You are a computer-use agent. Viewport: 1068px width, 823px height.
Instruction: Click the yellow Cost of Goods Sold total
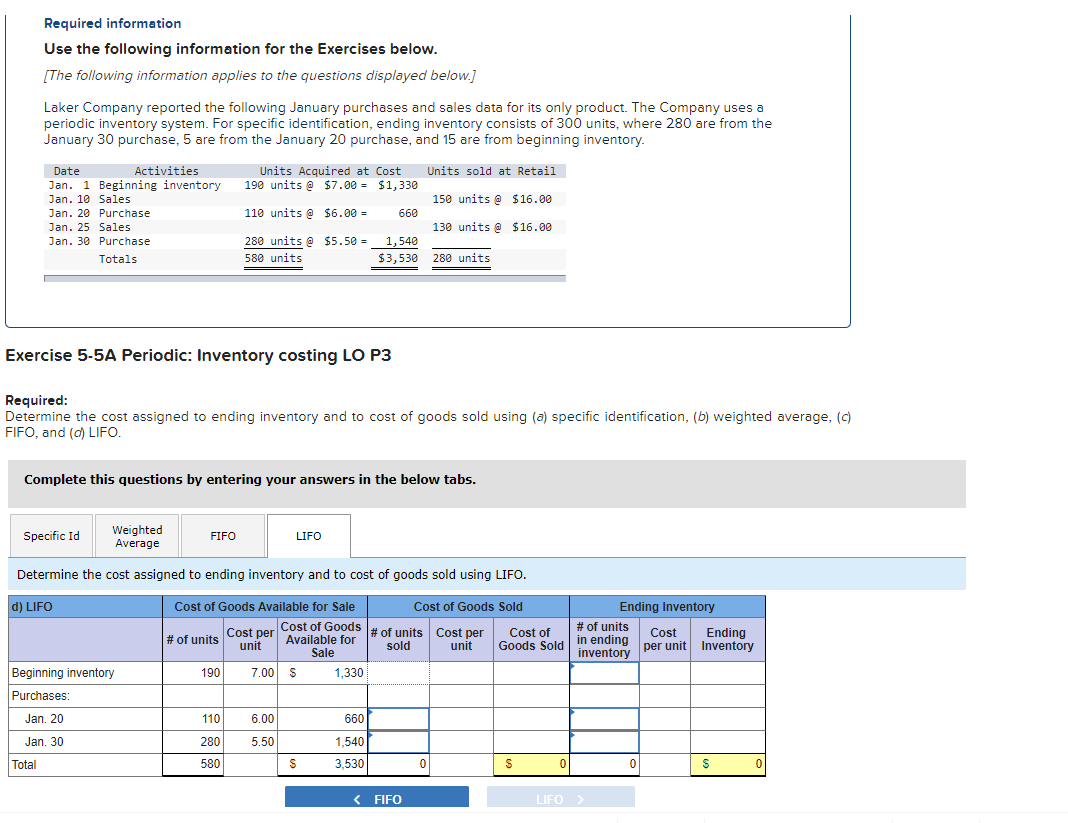[x=531, y=764]
